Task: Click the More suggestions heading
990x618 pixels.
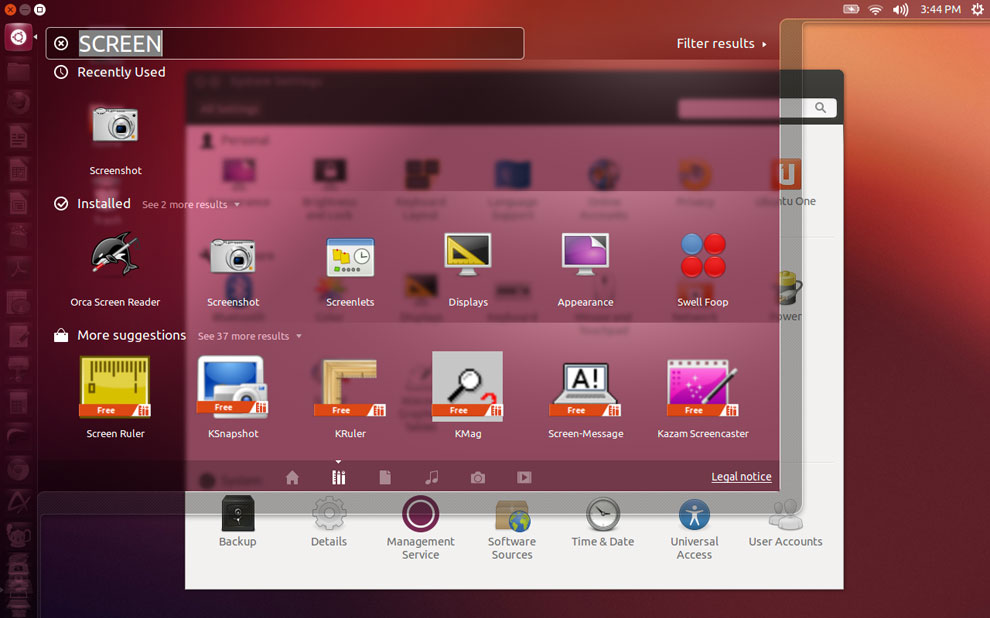Action: [x=131, y=335]
